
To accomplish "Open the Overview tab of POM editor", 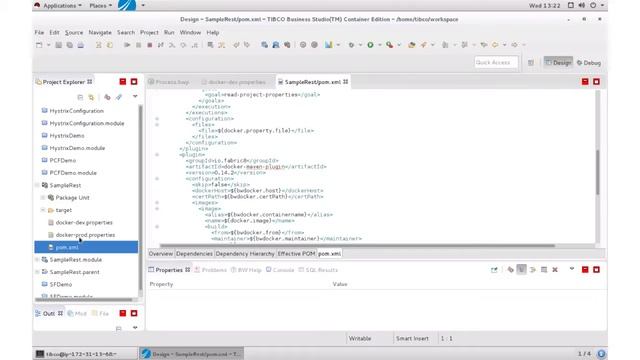I will pos(160,253).
